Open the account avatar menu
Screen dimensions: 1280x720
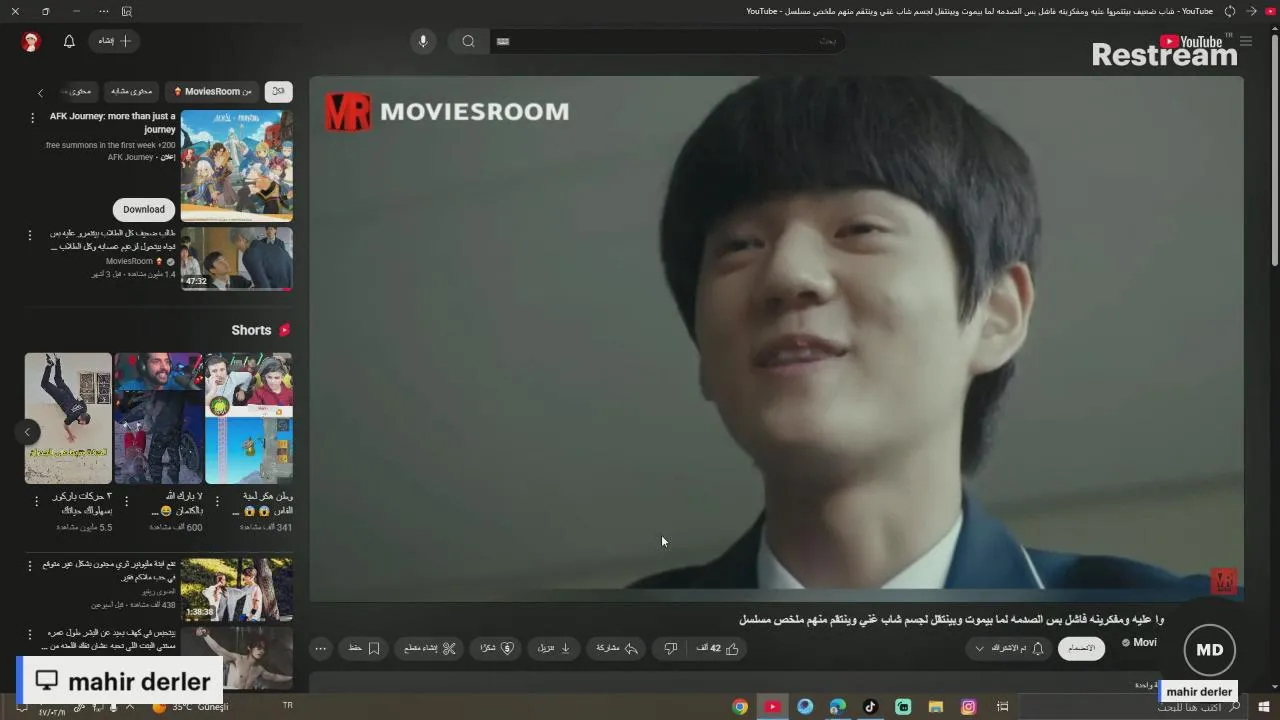[x=31, y=41]
